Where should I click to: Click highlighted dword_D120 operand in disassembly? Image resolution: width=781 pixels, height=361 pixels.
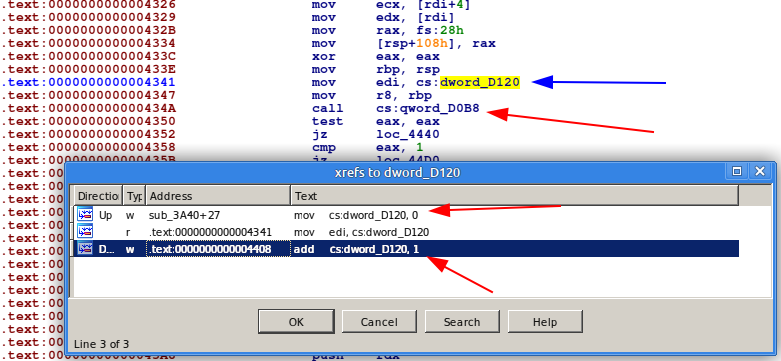(480, 82)
